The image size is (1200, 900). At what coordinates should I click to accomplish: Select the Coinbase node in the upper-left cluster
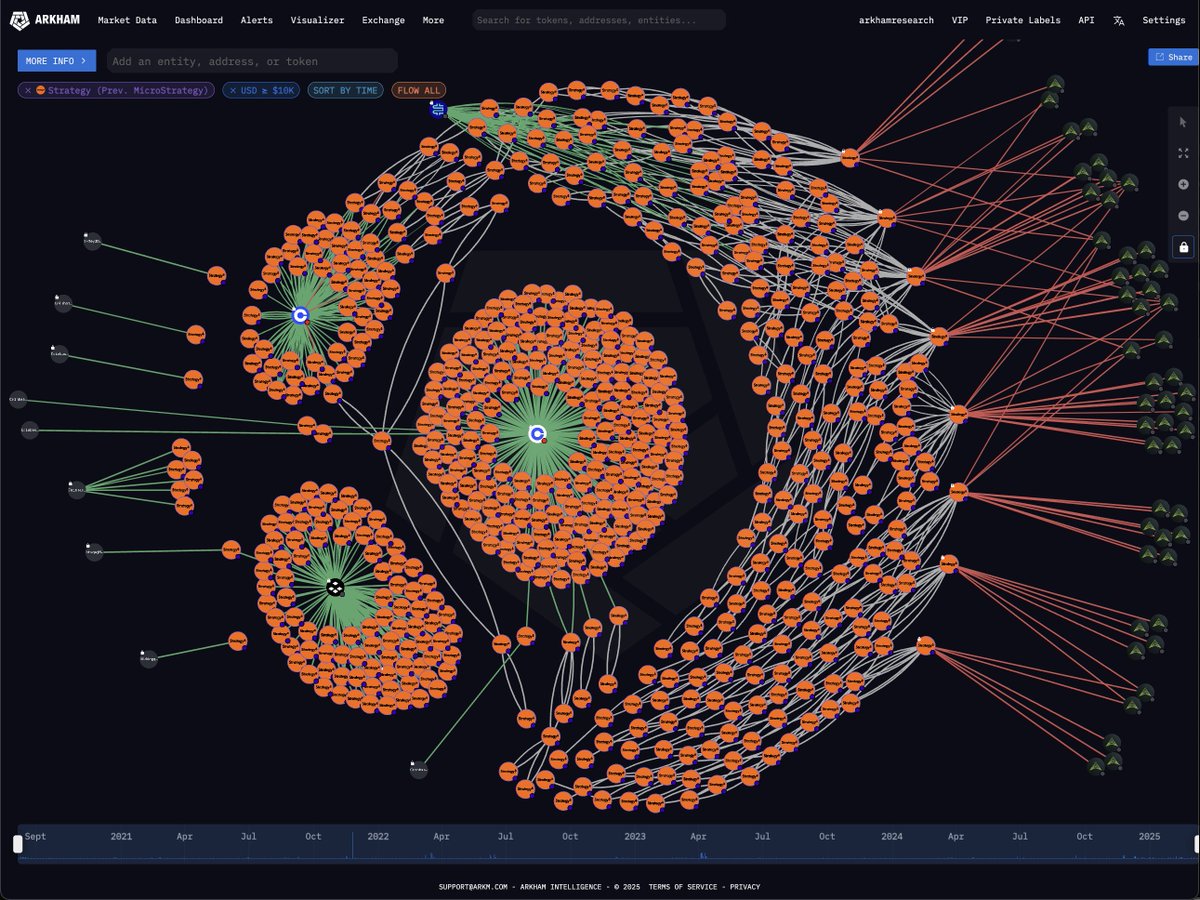click(x=300, y=315)
